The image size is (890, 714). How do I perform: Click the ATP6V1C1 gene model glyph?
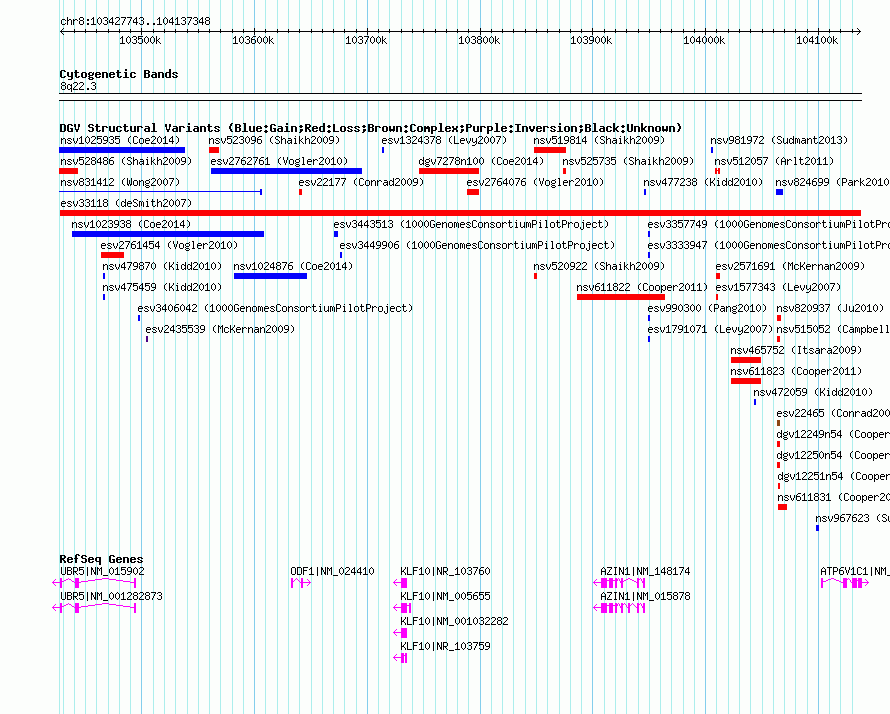click(845, 583)
